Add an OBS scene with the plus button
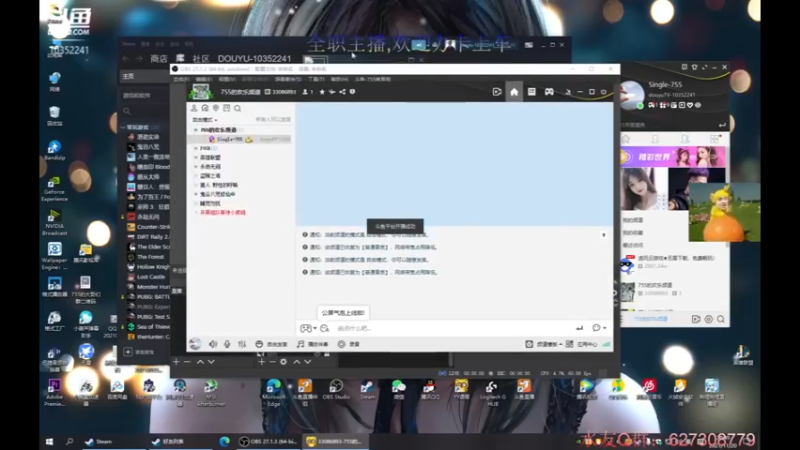 (176, 362)
